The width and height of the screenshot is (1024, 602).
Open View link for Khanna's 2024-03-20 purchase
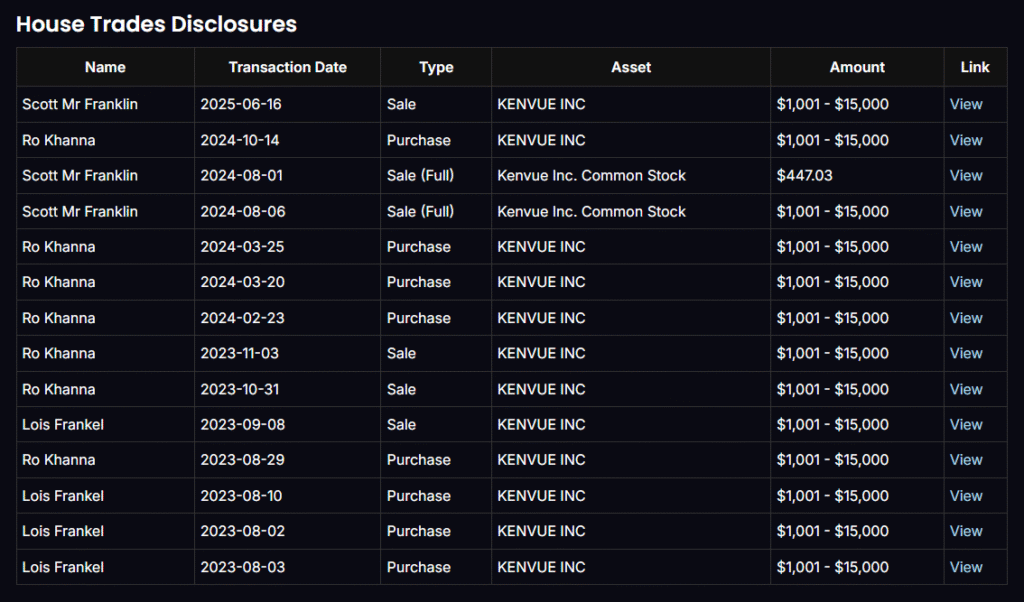pos(966,282)
